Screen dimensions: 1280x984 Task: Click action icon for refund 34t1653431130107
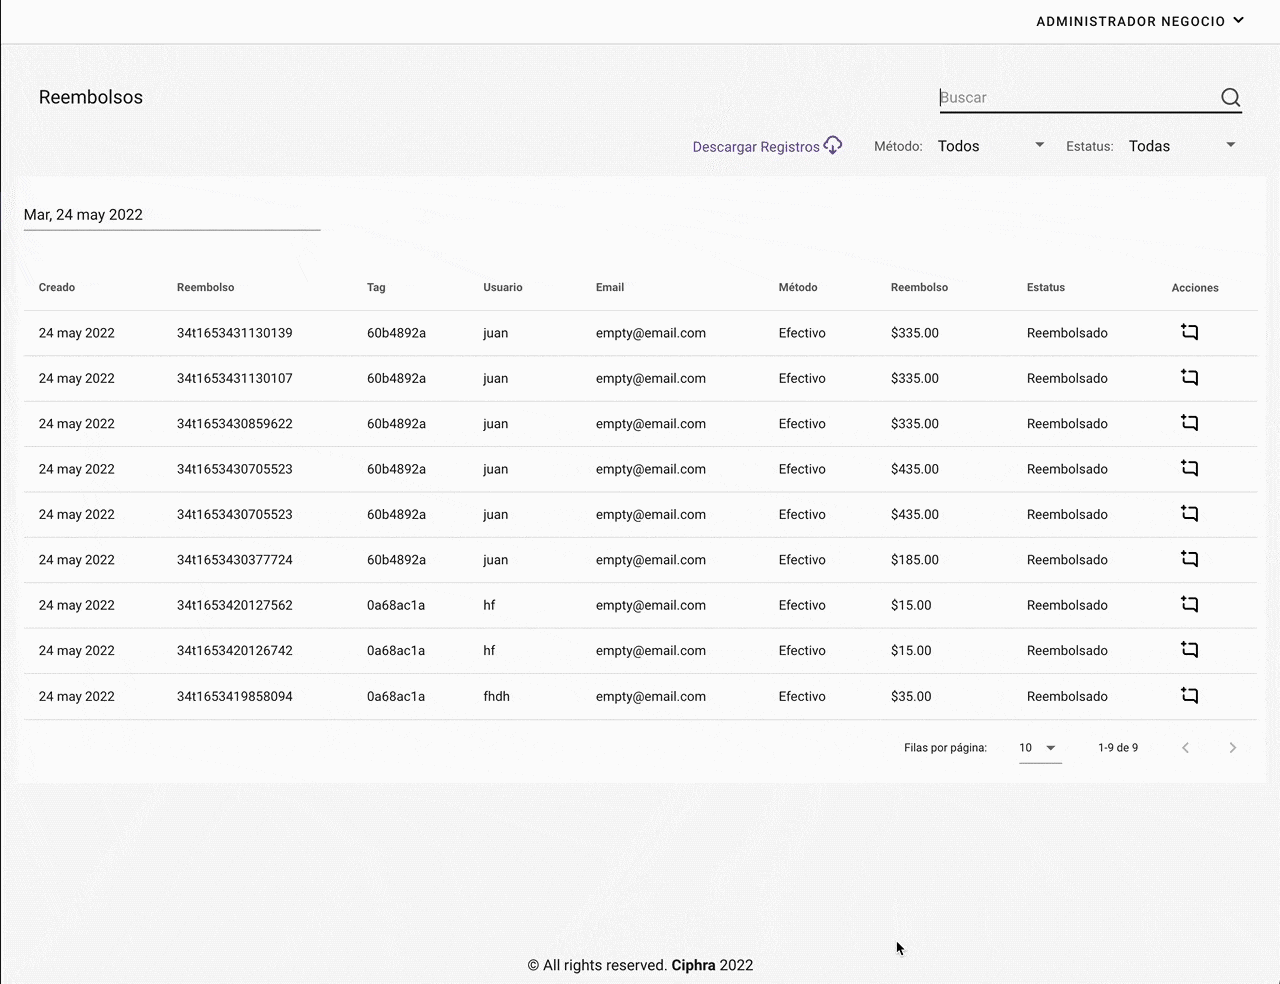[x=1189, y=378]
